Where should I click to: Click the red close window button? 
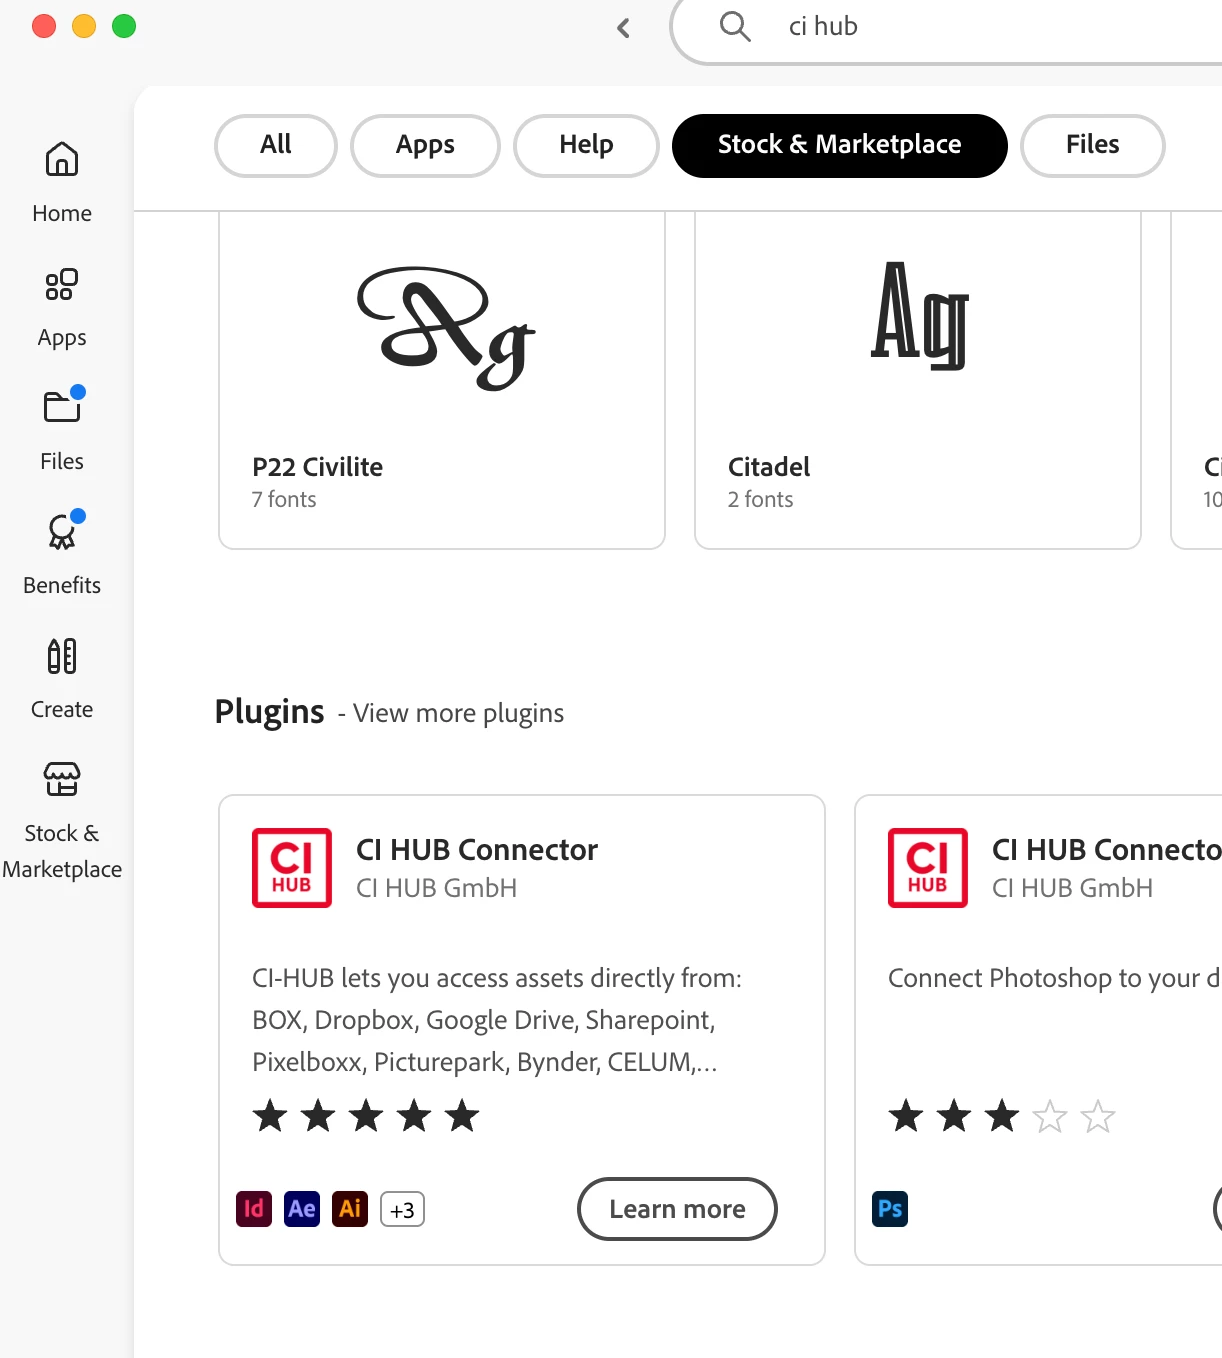44,26
